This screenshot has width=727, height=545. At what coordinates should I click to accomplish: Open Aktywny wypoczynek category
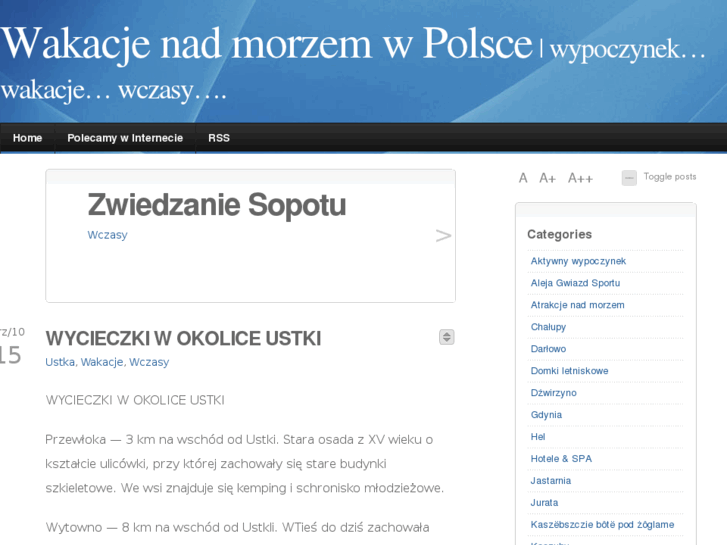(x=578, y=261)
